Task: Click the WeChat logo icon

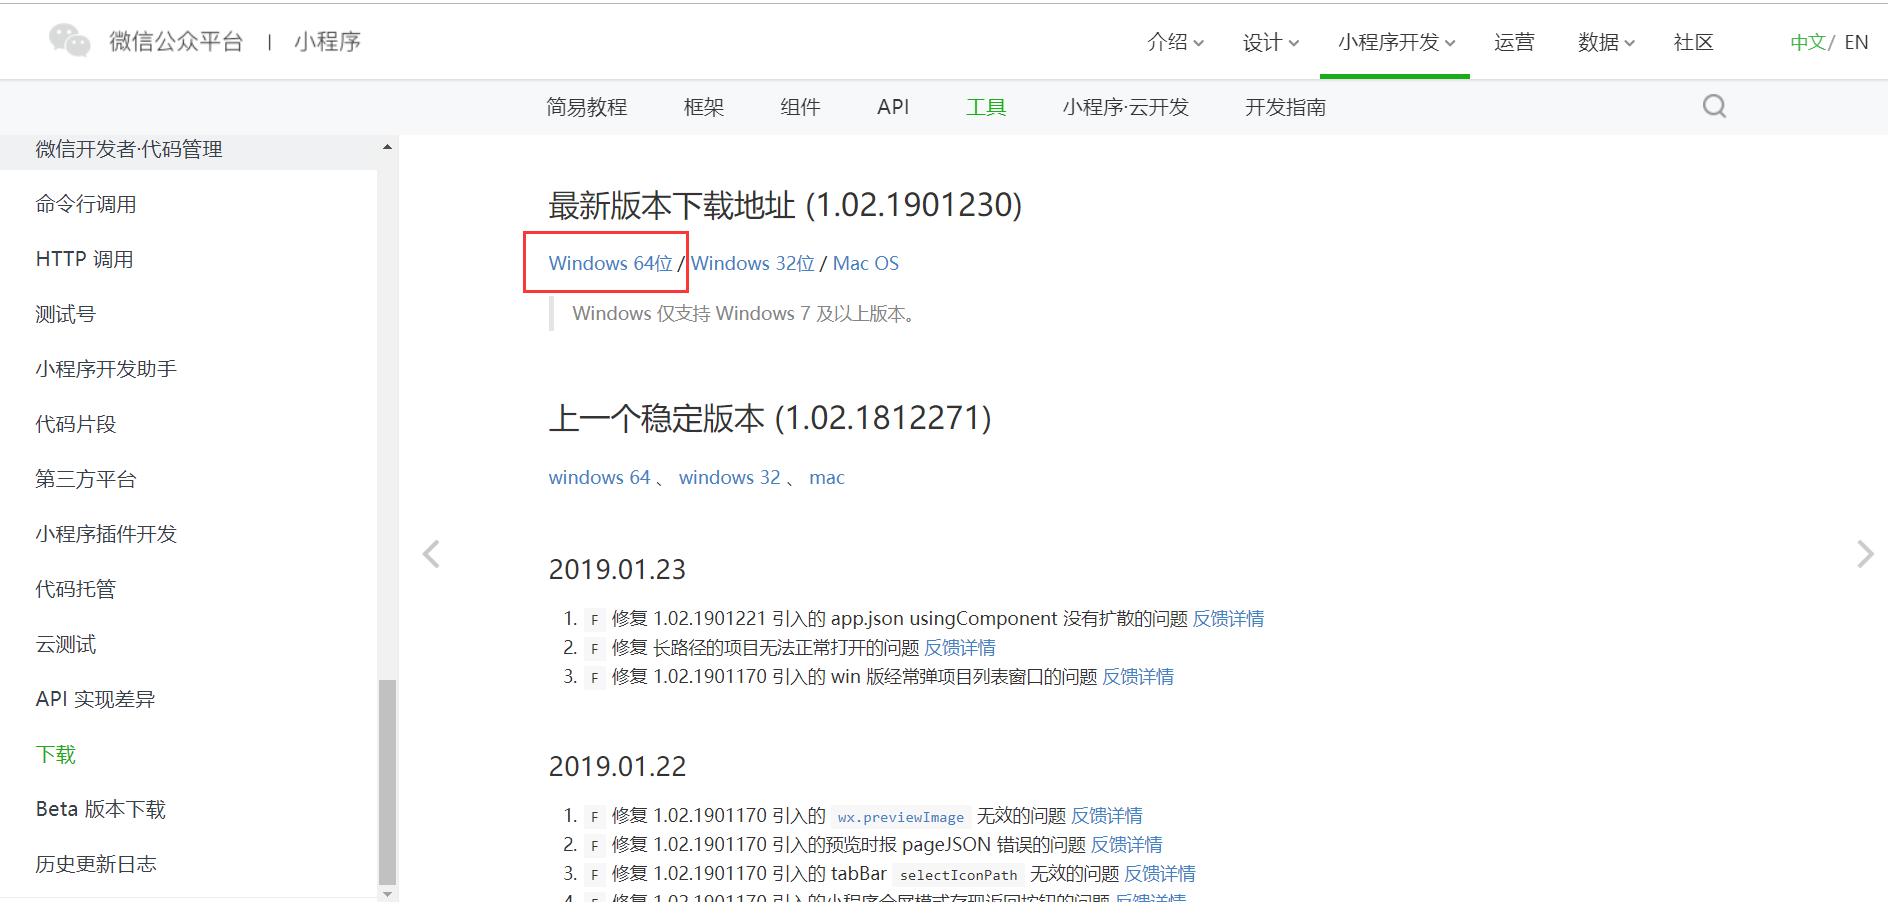Action: pos(70,41)
